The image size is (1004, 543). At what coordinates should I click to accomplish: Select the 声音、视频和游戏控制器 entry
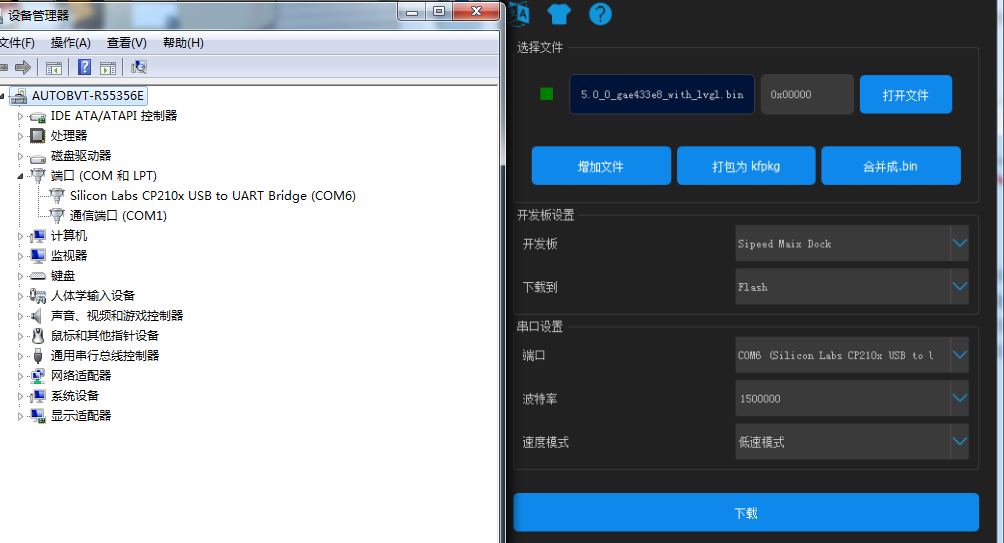click(117, 316)
